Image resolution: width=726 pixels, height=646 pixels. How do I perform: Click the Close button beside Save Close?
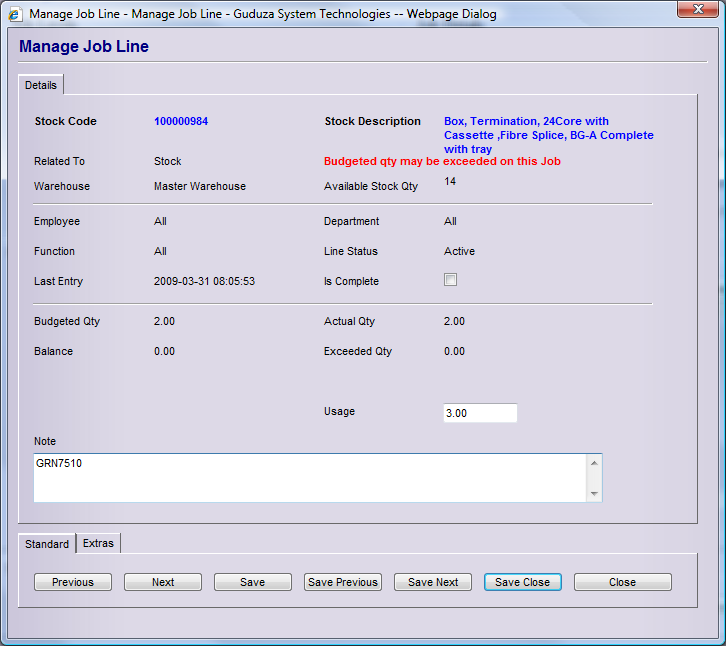tap(622, 582)
